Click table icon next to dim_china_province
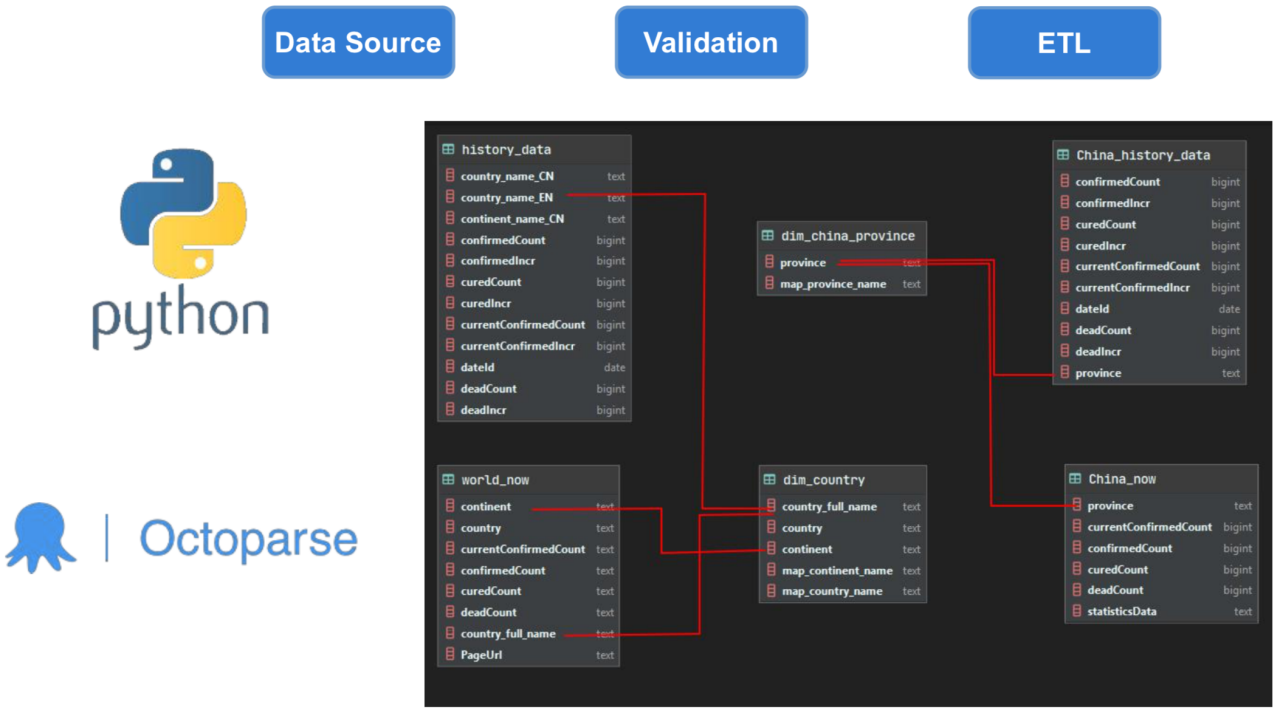Viewport: 1280px width, 719px height. coord(768,236)
